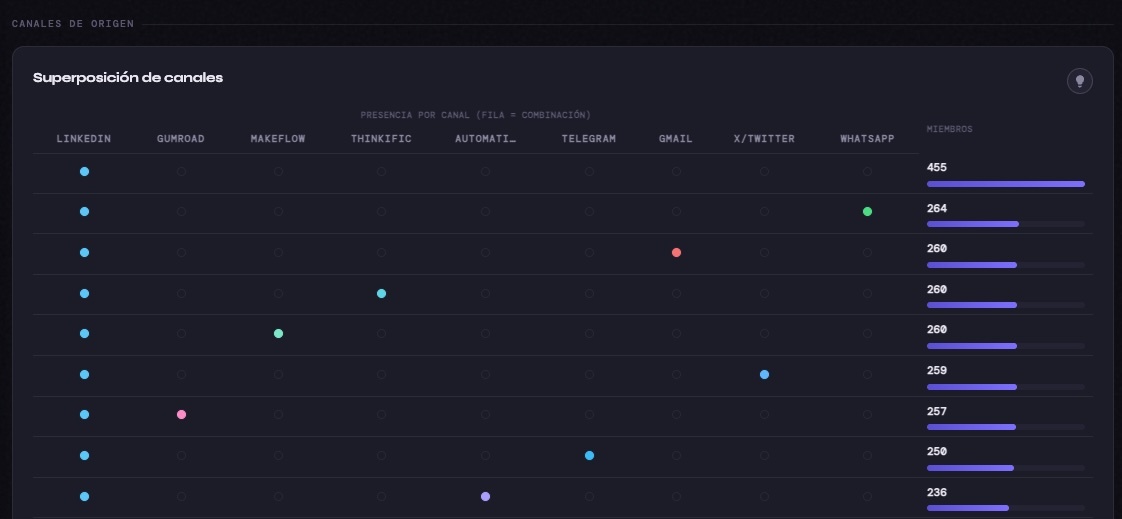Click the green WhatsApp dot in 264 row
1122x519 pixels.
tap(867, 211)
